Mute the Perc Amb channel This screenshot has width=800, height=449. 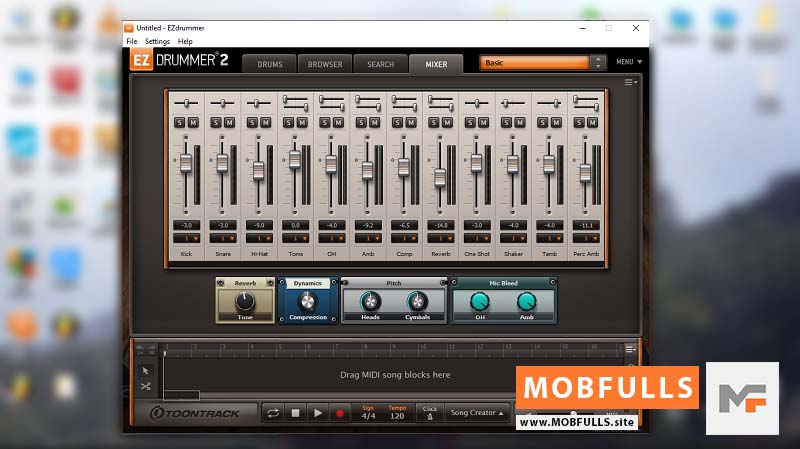coord(592,122)
